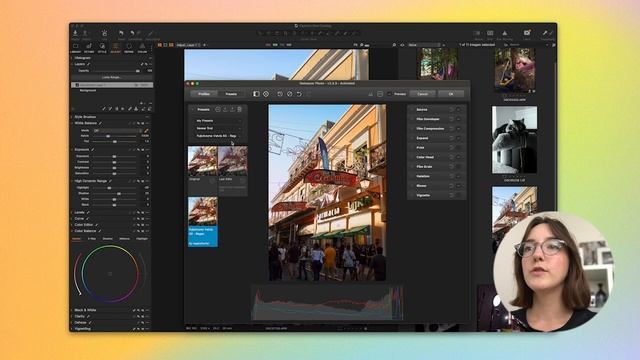Open the Style tool tab

pyautogui.click(x=102, y=47)
